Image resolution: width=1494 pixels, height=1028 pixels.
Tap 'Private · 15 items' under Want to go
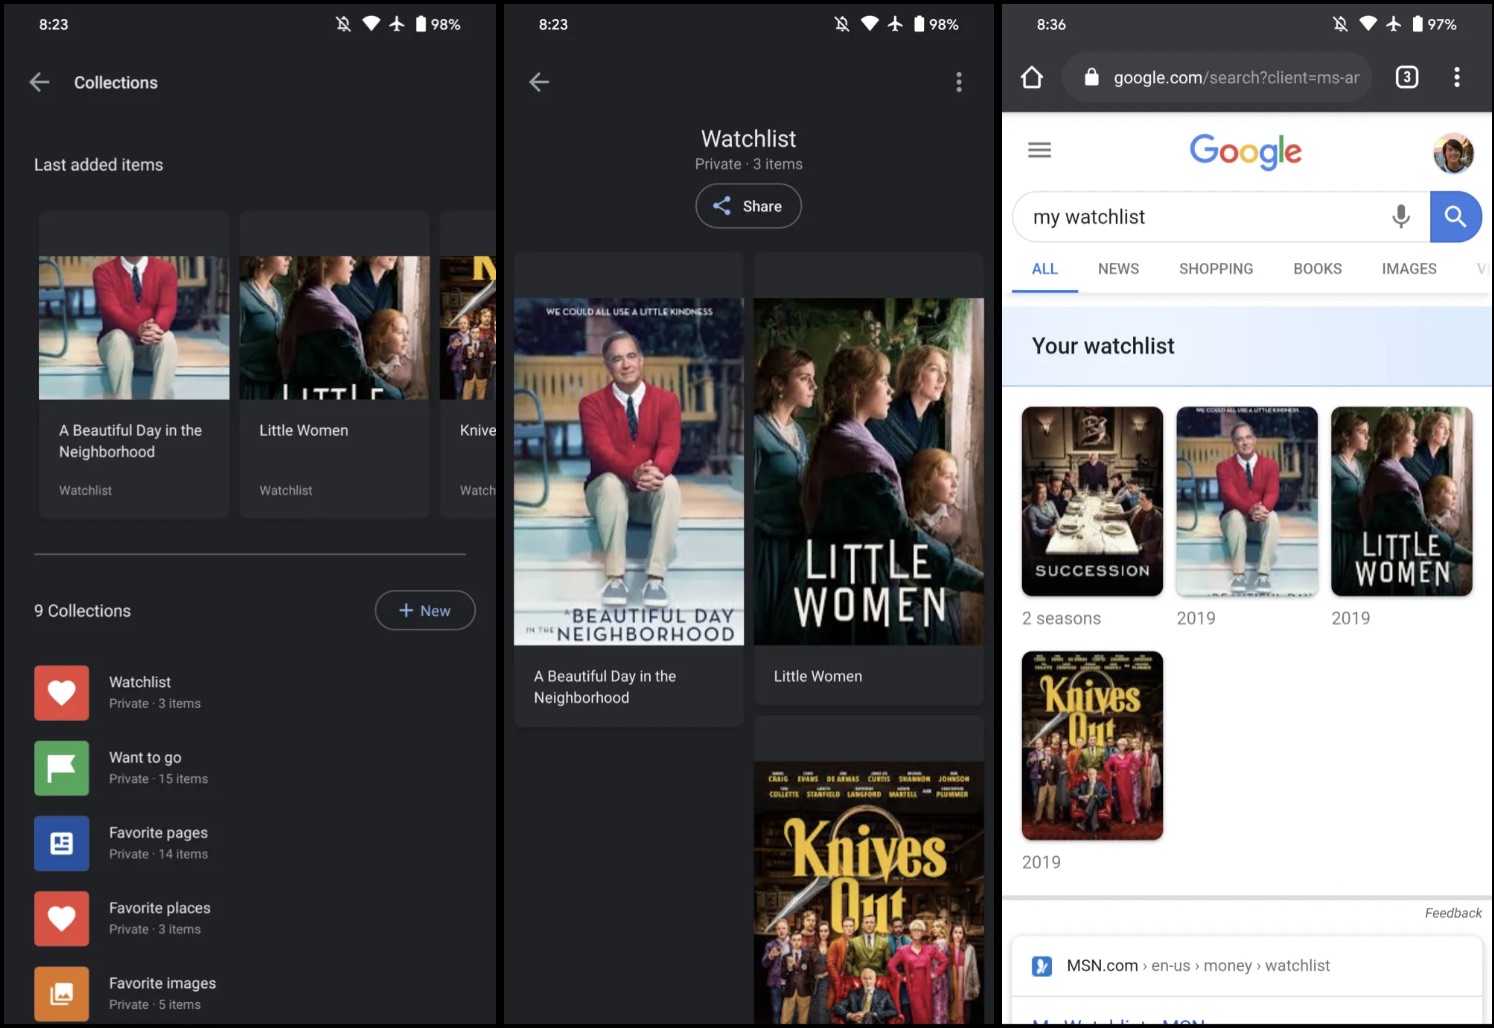coord(158,779)
